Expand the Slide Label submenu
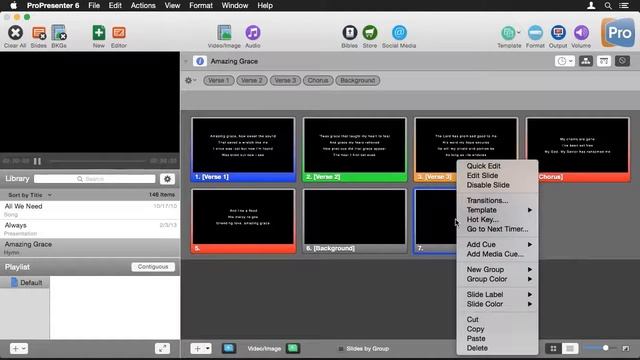The image size is (640, 360). click(497, 294)
